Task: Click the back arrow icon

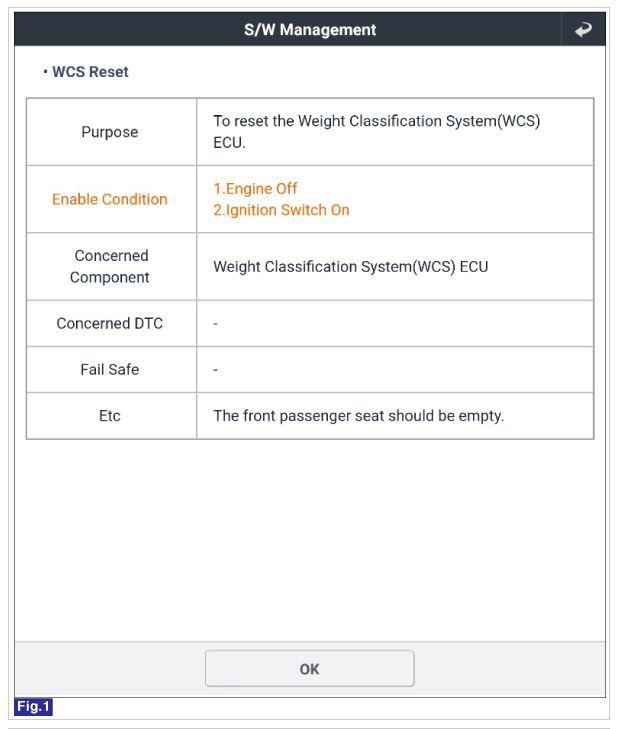Action: (583, 30)
